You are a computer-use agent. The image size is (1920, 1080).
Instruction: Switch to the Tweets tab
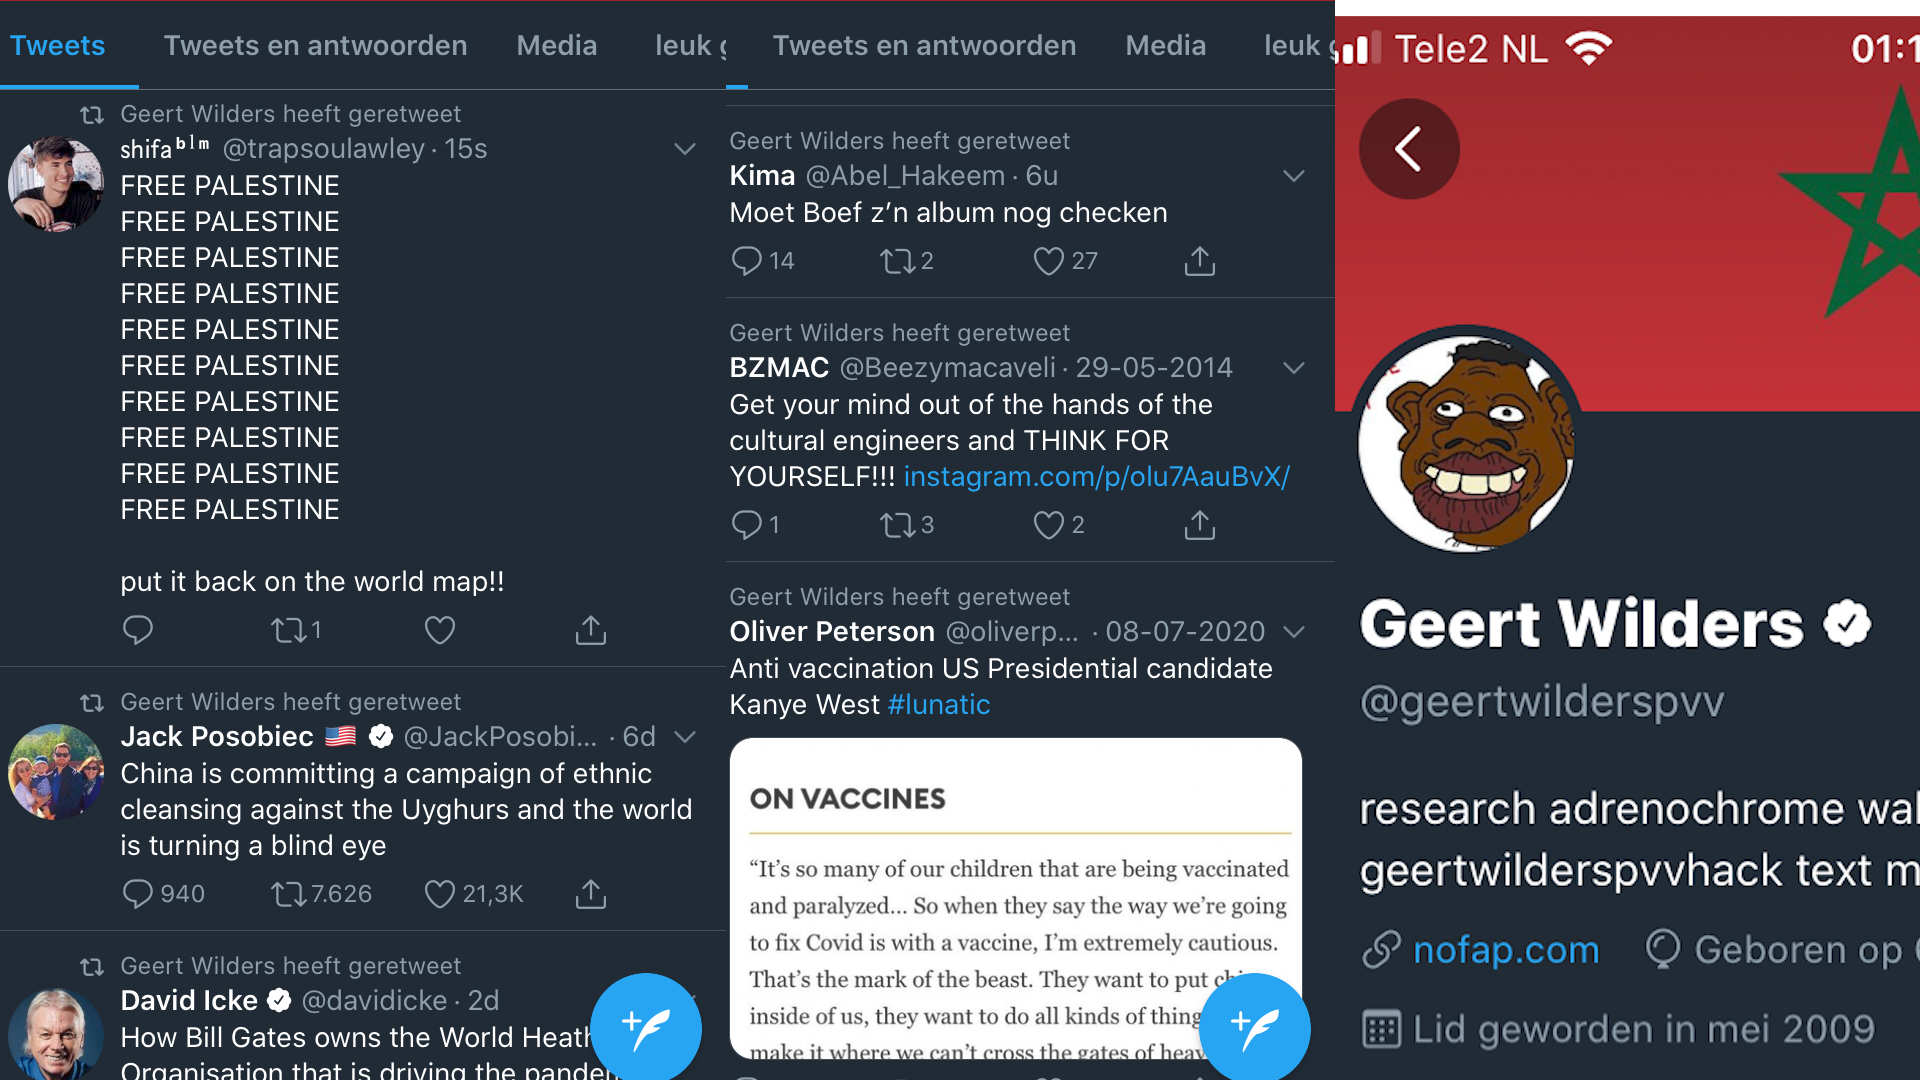point(57,46)
